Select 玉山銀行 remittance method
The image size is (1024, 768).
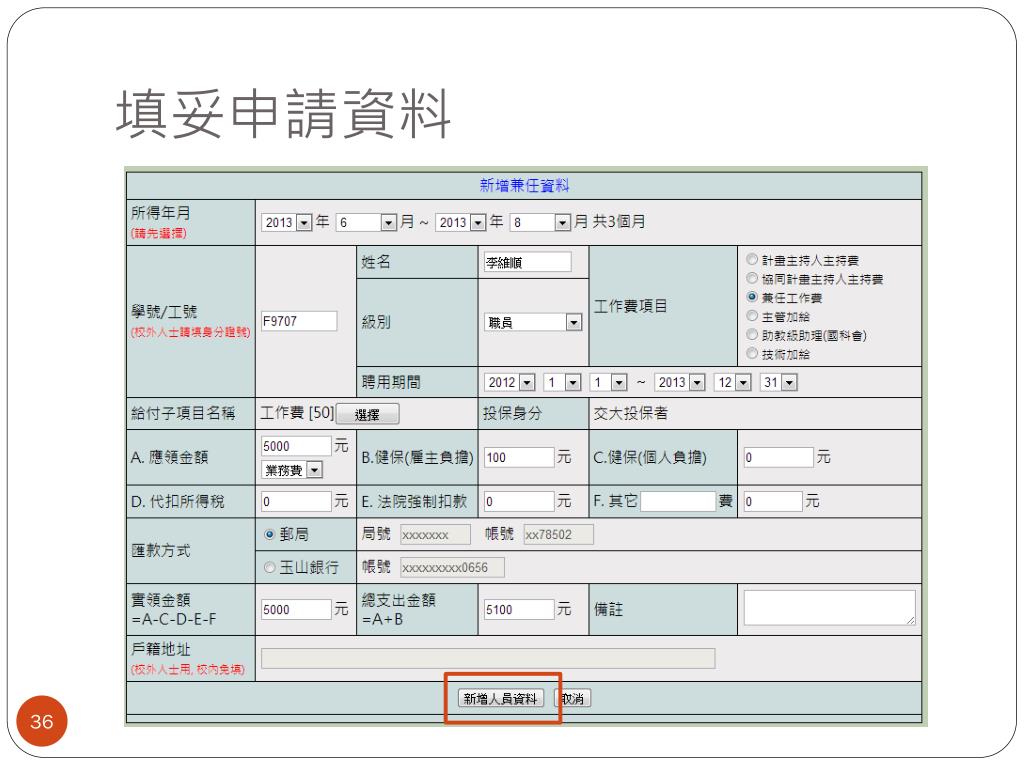pyautogui.click(x=269, y=568)
